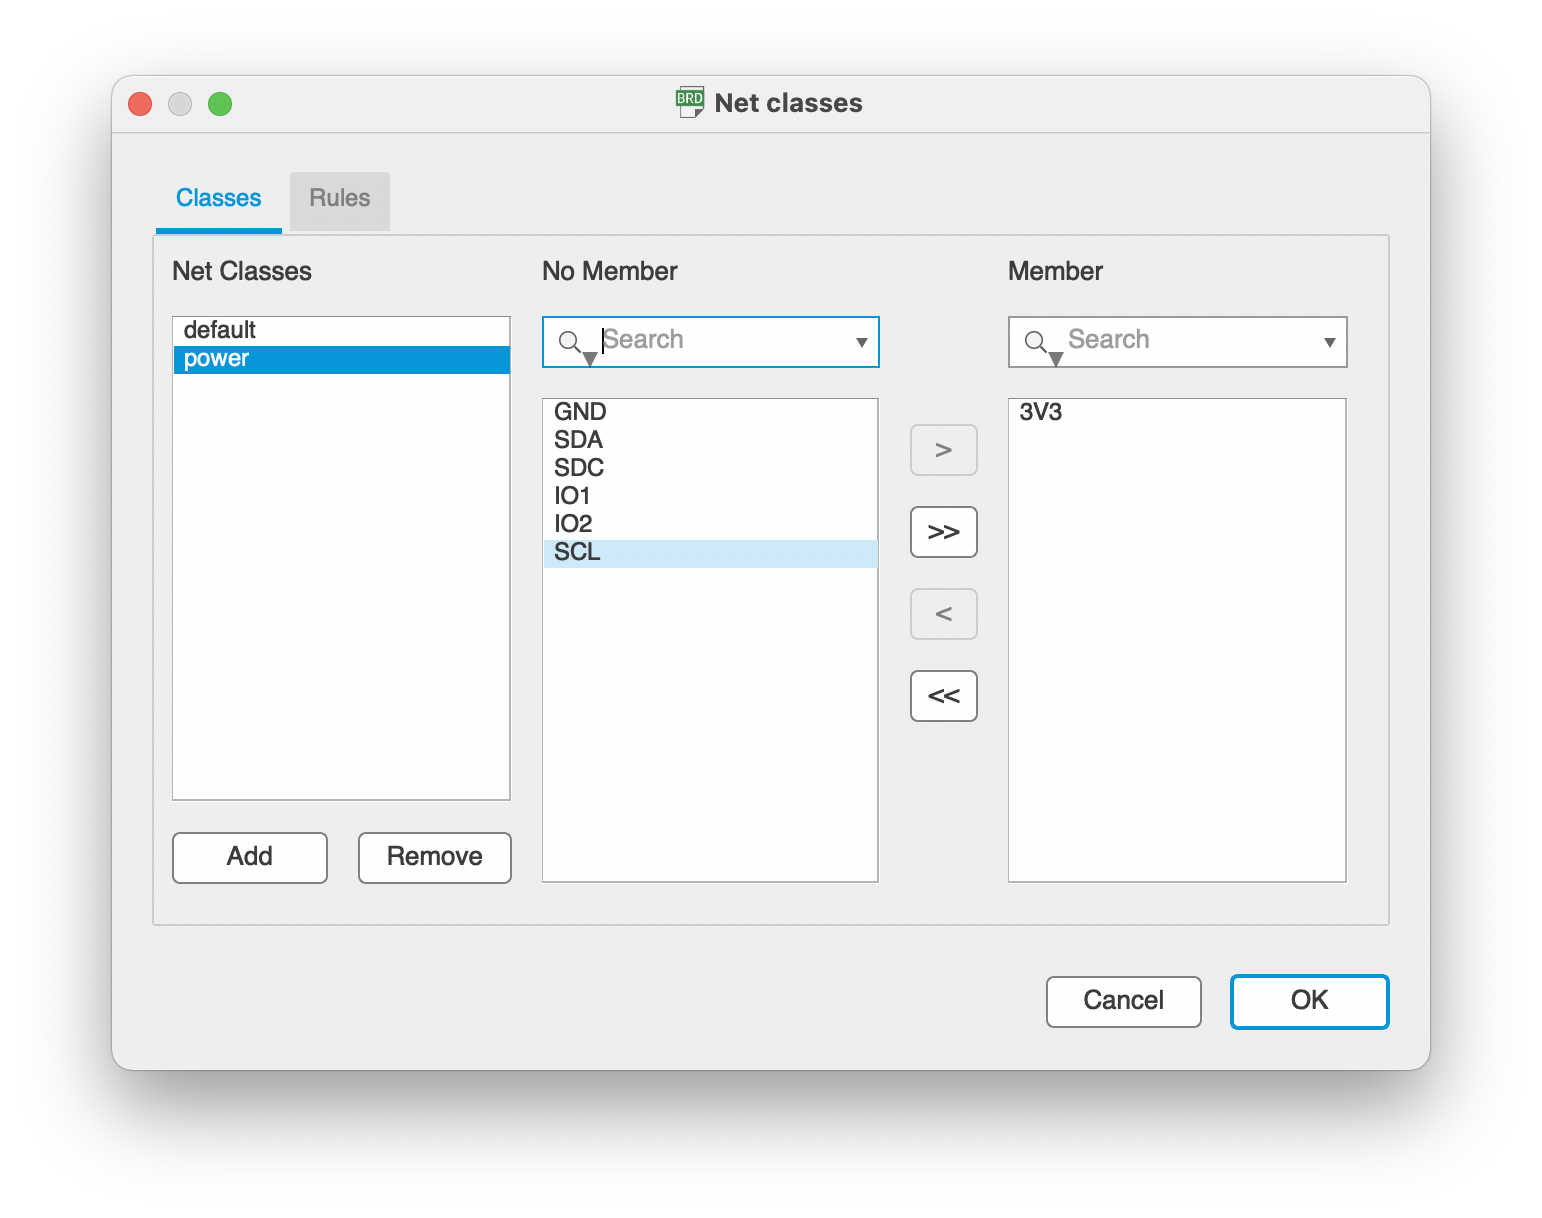Select IO1 in the No Member list

point(710,496)
